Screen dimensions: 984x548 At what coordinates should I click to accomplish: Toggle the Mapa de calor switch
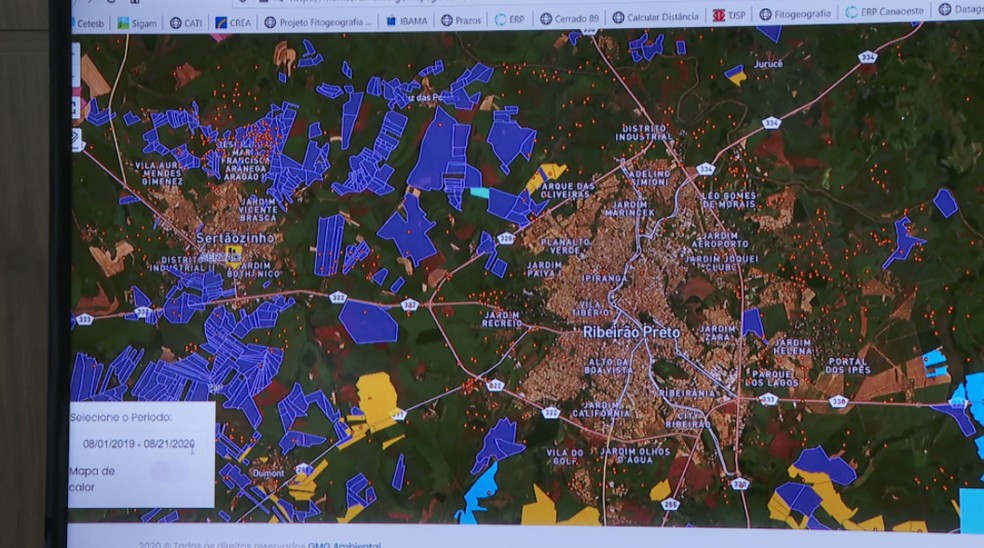click(x=168, y=470)
